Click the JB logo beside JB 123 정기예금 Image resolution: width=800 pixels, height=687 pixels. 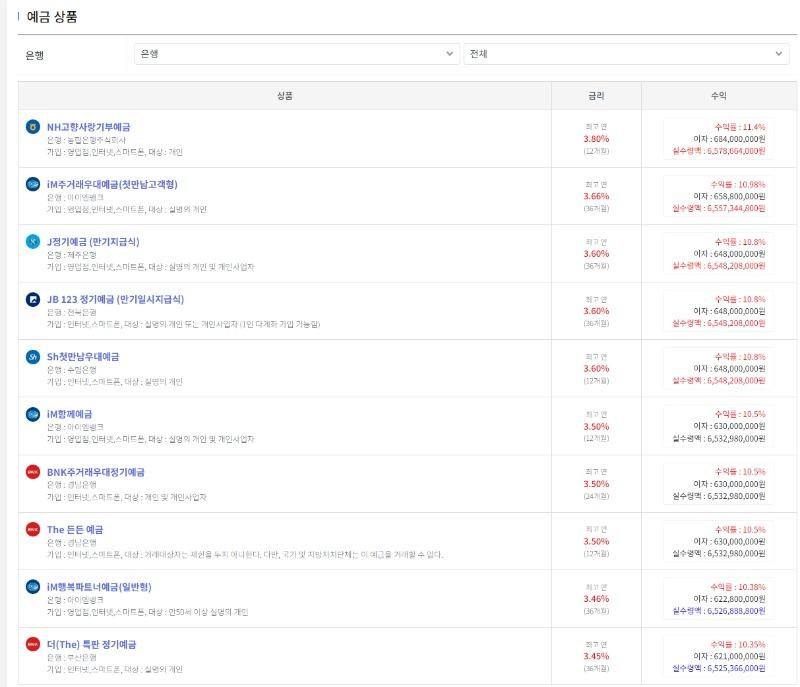pyautogui.click(x=33, y=299)
